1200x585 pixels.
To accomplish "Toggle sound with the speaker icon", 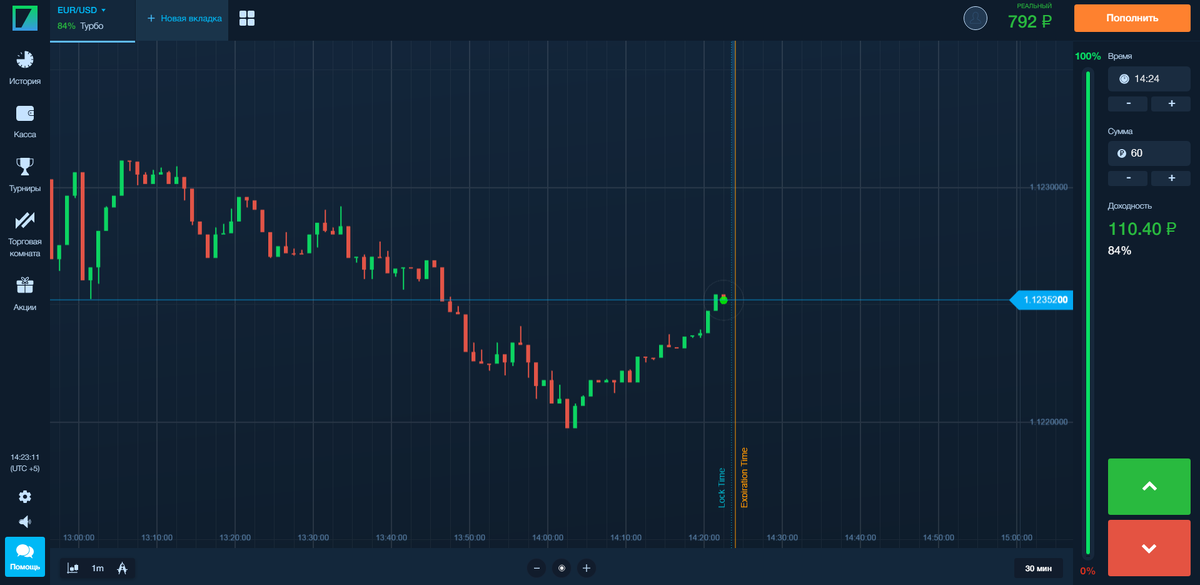I will [25, 521].
